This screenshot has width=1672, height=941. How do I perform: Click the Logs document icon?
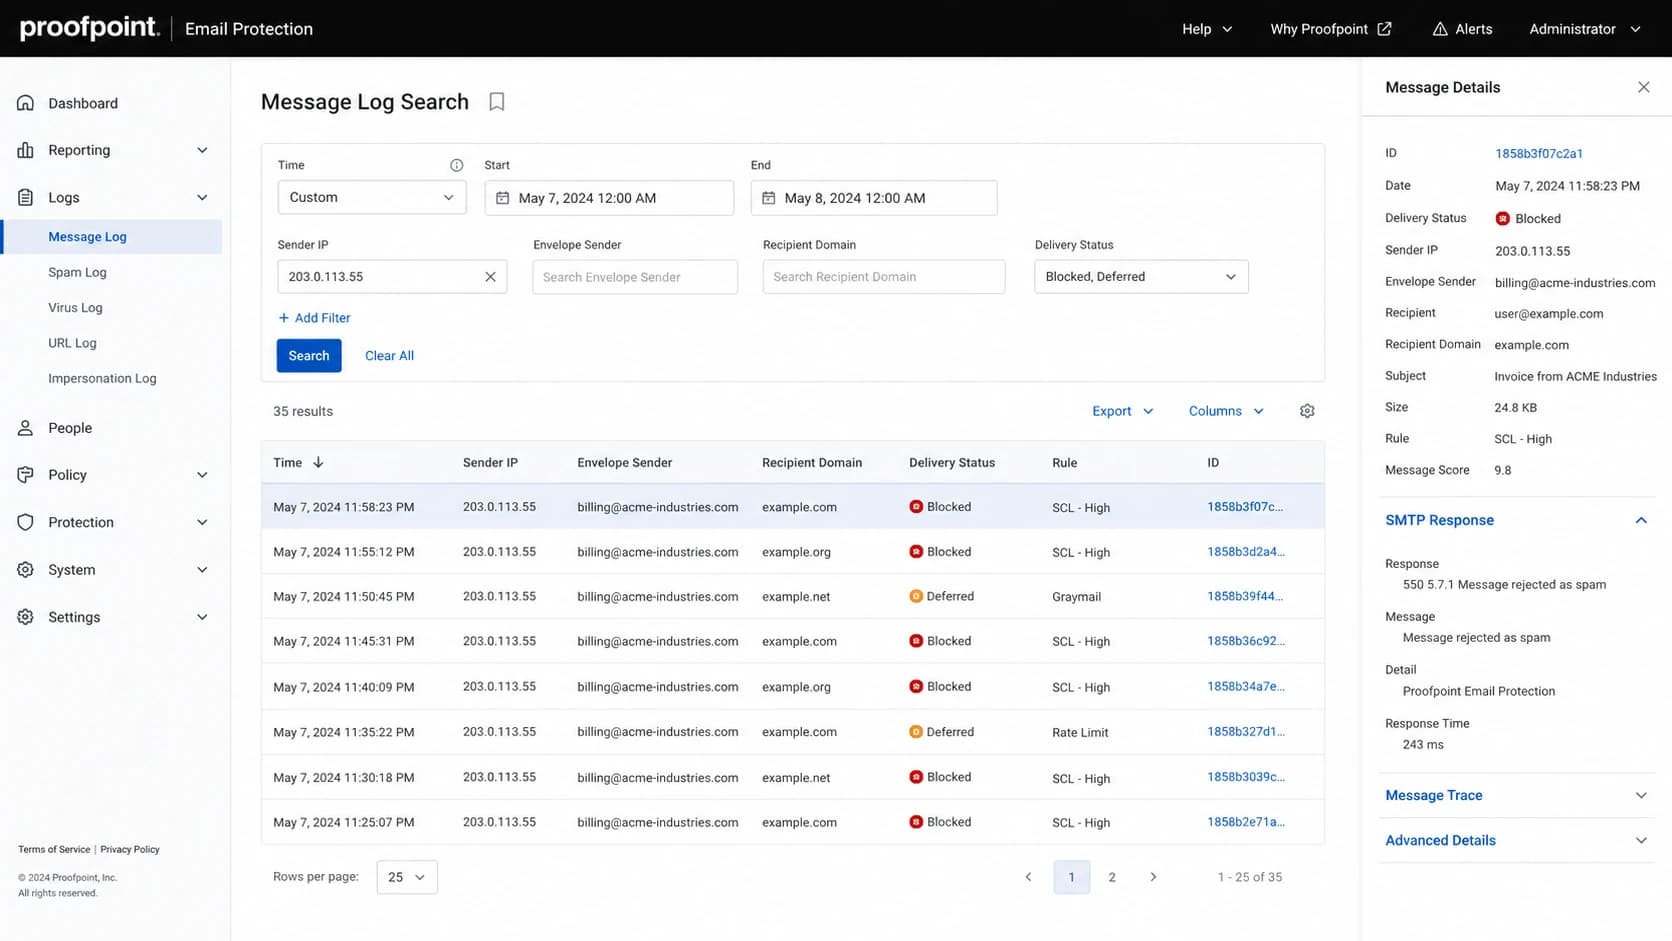[x=26, y=197]
